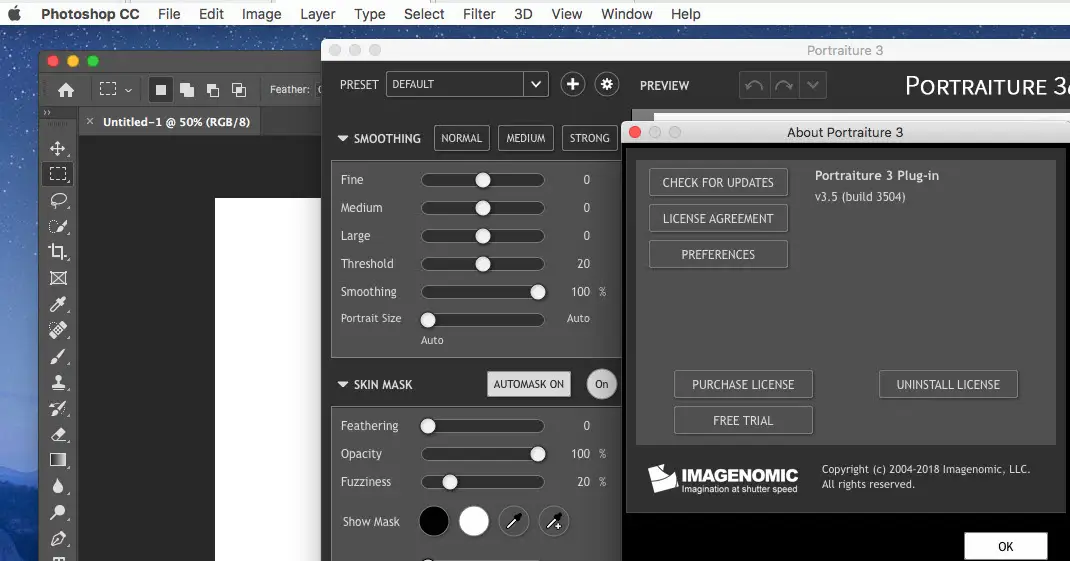Select the Rectangular Marquee tool
This screenshot has height=561, width=1070.
pyautogui.click(x=58, y=174)
